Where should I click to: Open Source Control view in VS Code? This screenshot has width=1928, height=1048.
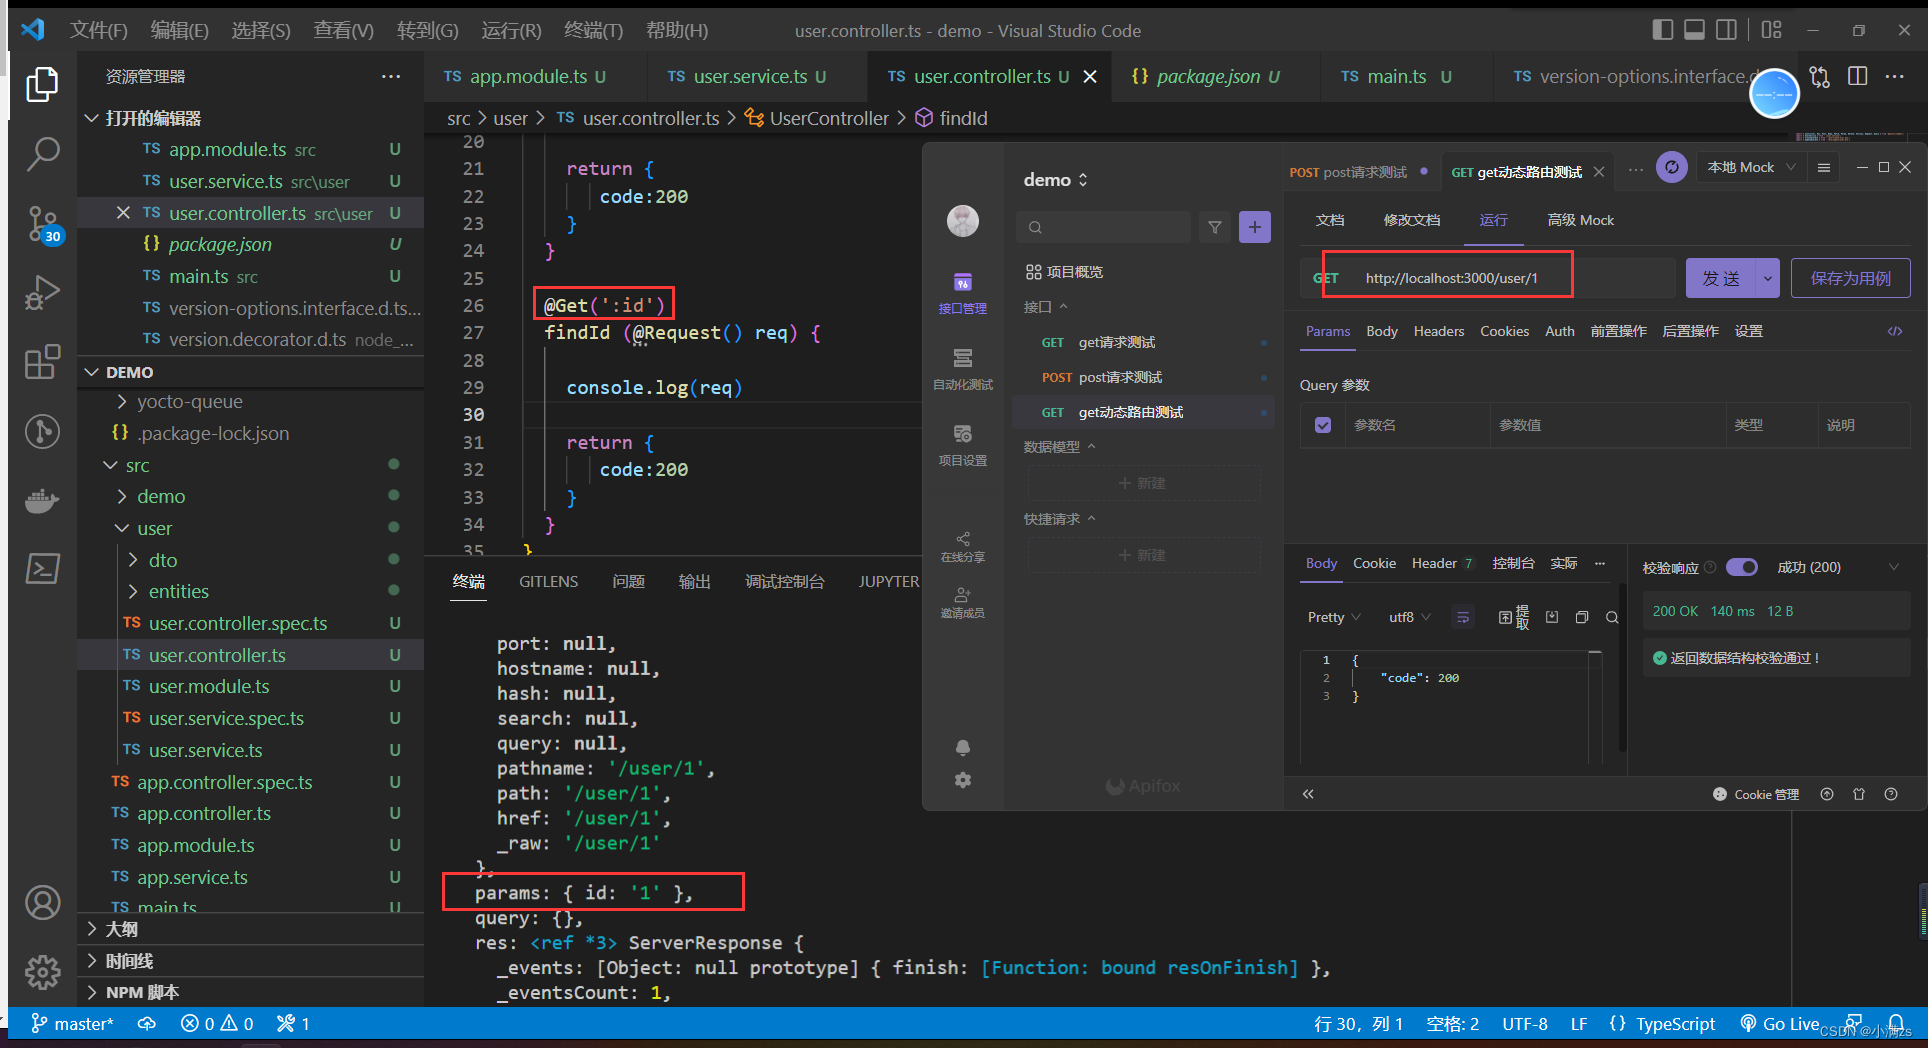[42, 222]
